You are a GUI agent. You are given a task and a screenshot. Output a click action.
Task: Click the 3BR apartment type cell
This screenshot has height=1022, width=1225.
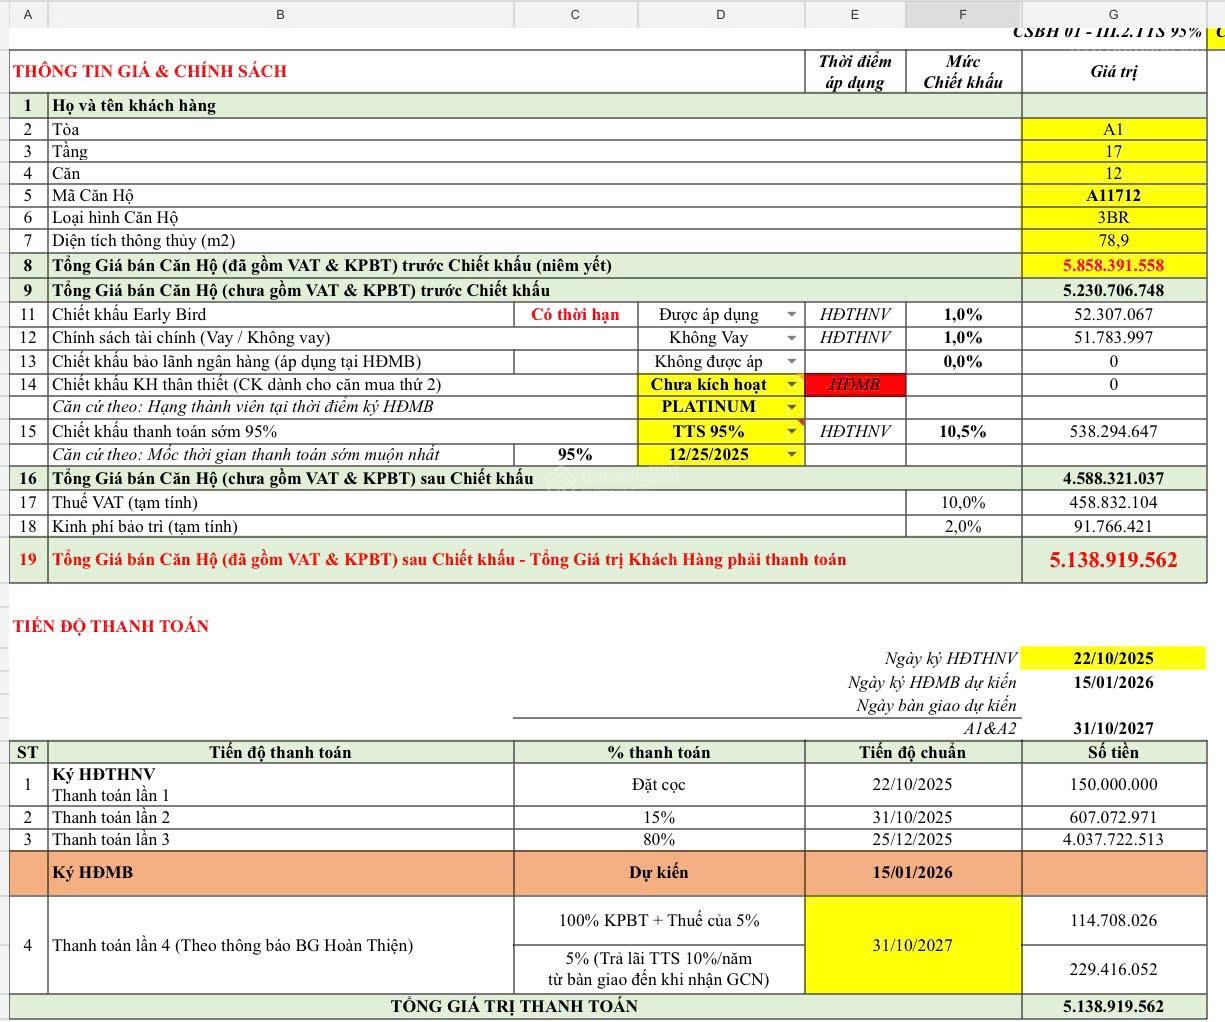(1113, 218)
